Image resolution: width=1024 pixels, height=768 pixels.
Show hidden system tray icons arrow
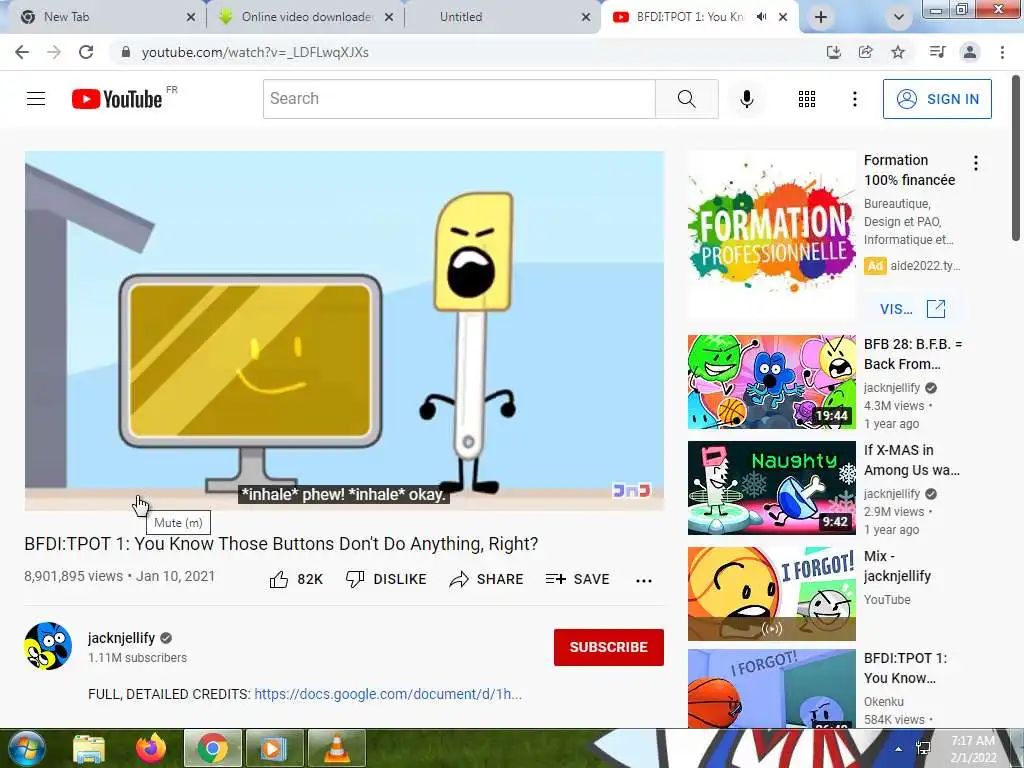pyautogui.click(x=899, y=749)
